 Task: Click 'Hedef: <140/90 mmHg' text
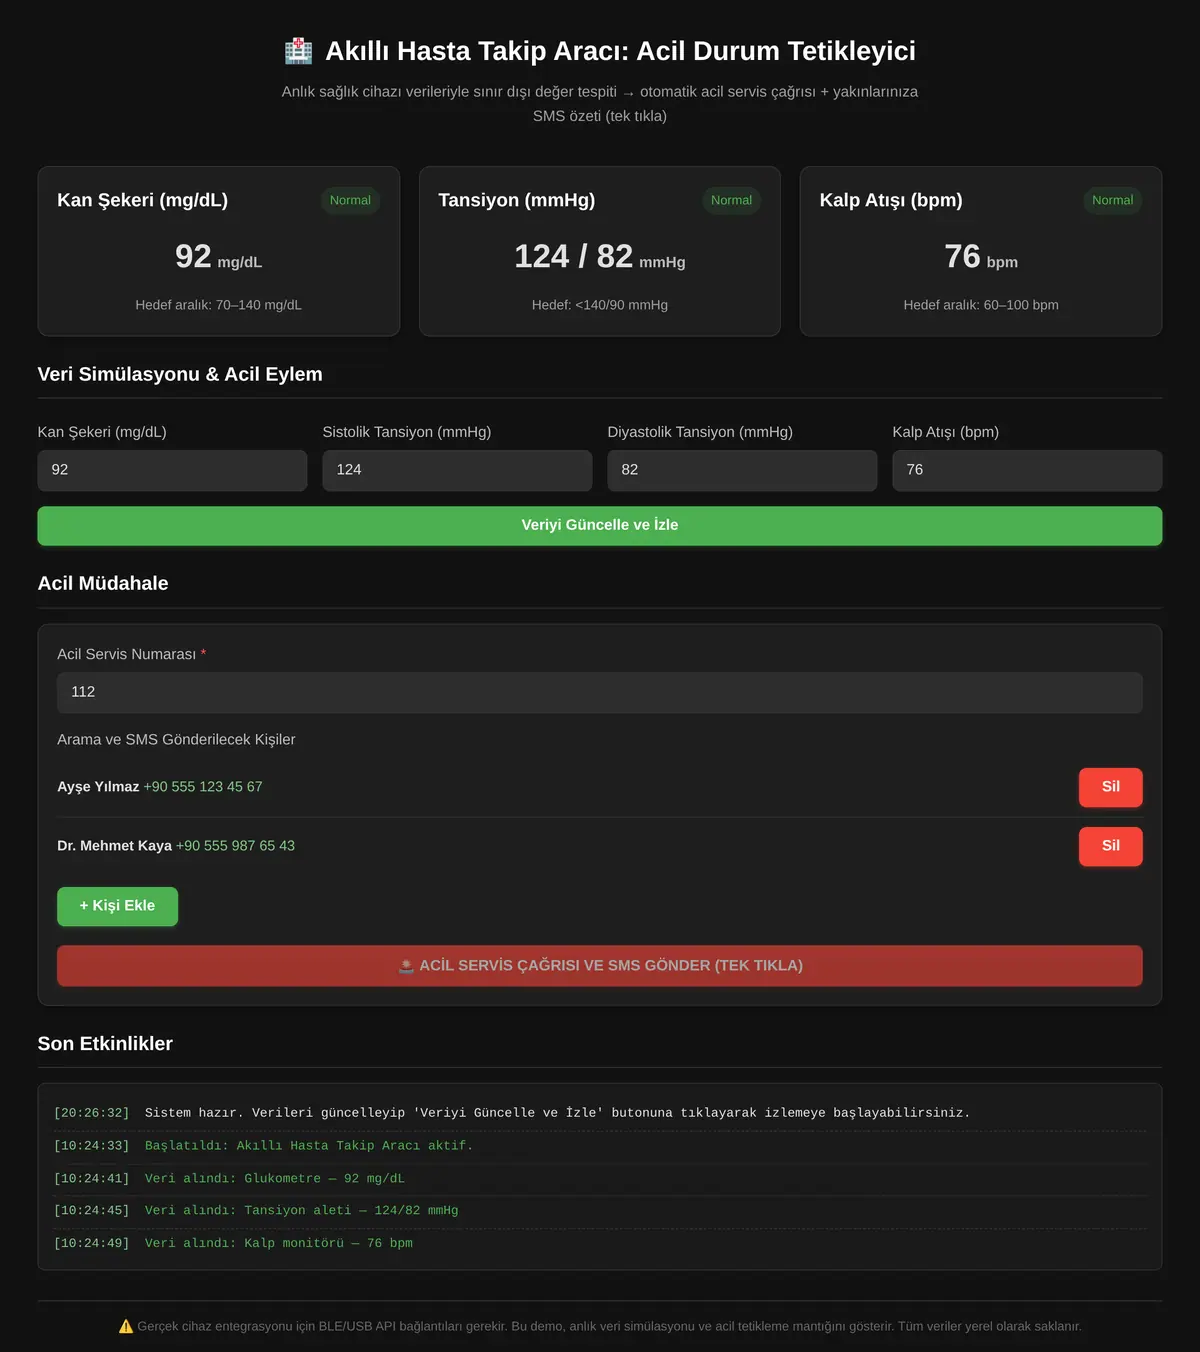click(x=600, y=305)
